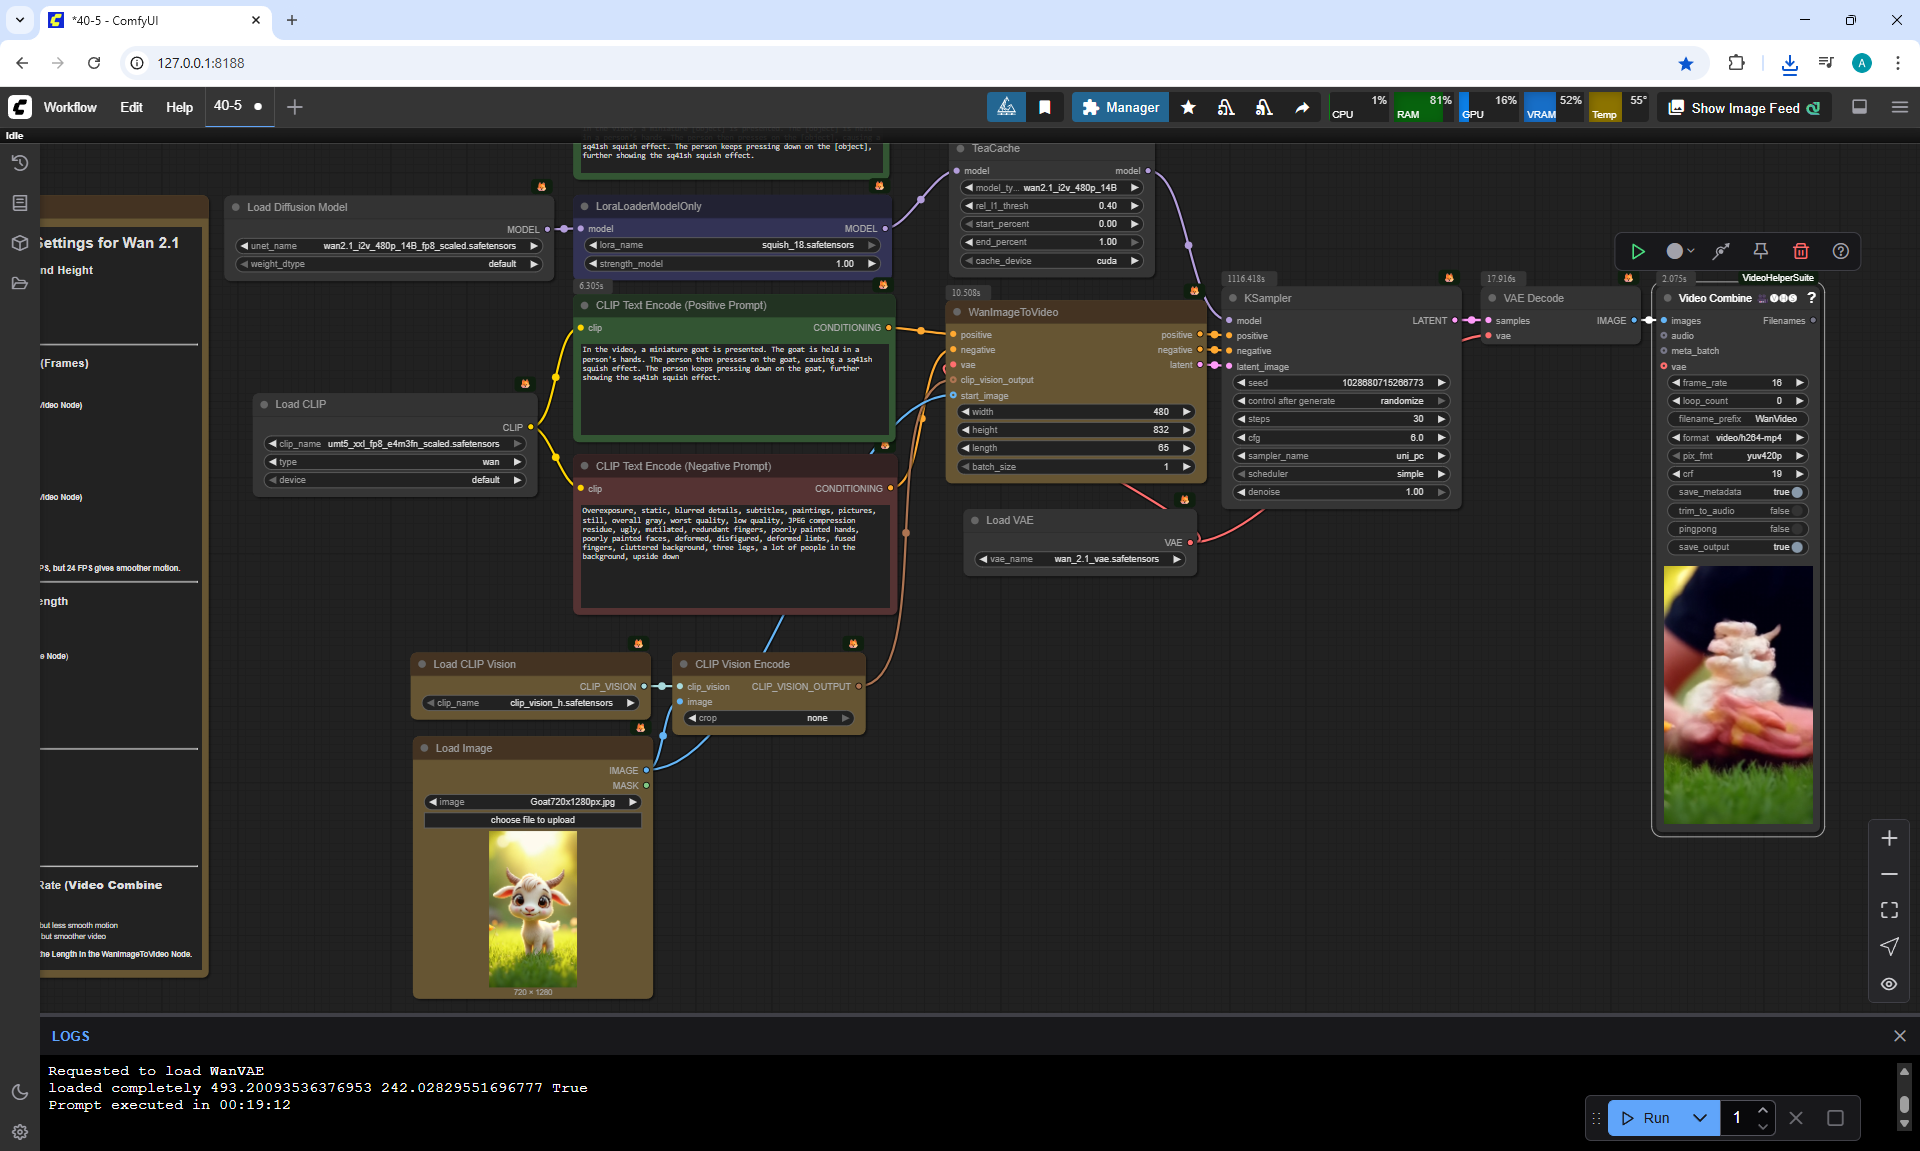Click the star favorites icon in toolbar

coord(1188,107)
